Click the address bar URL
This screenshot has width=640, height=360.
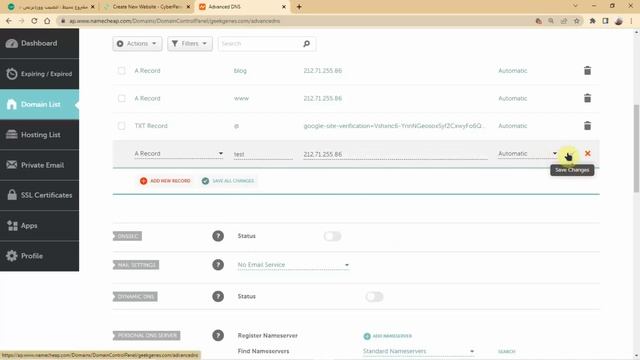174,21
